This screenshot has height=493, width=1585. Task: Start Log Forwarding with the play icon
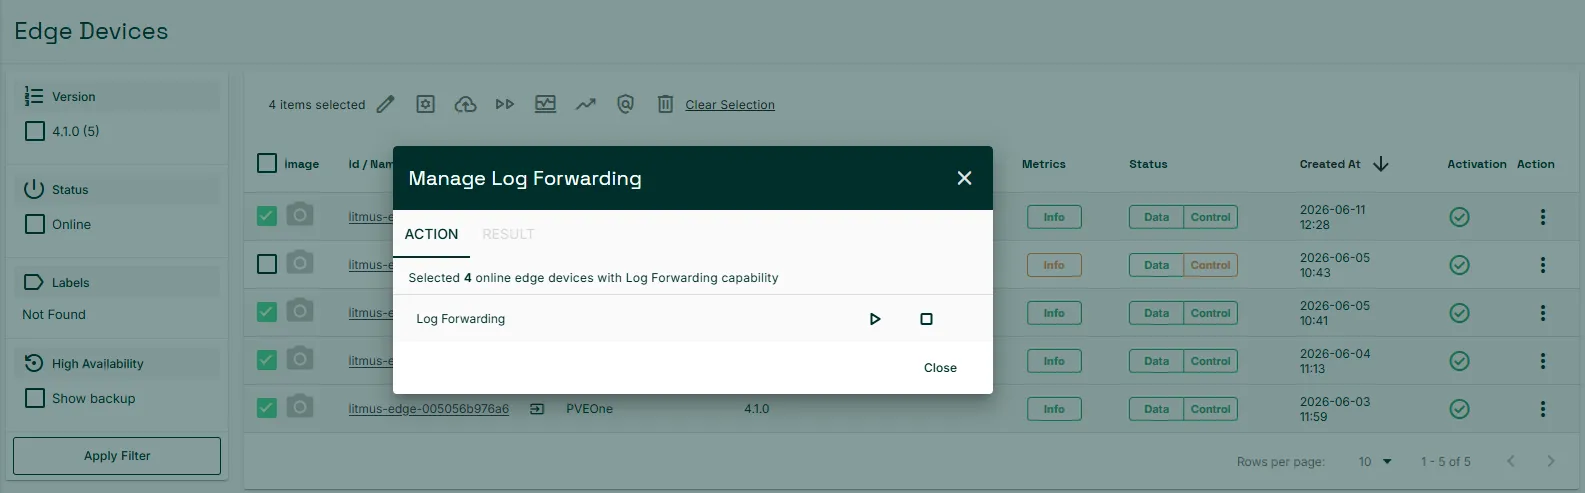[x=875, y=319]
